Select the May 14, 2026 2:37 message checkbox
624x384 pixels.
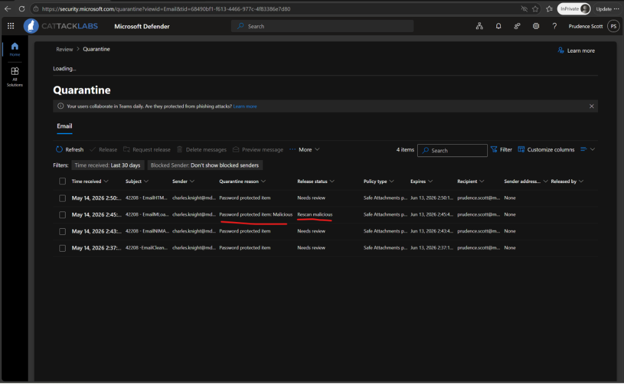click(62, 248)
